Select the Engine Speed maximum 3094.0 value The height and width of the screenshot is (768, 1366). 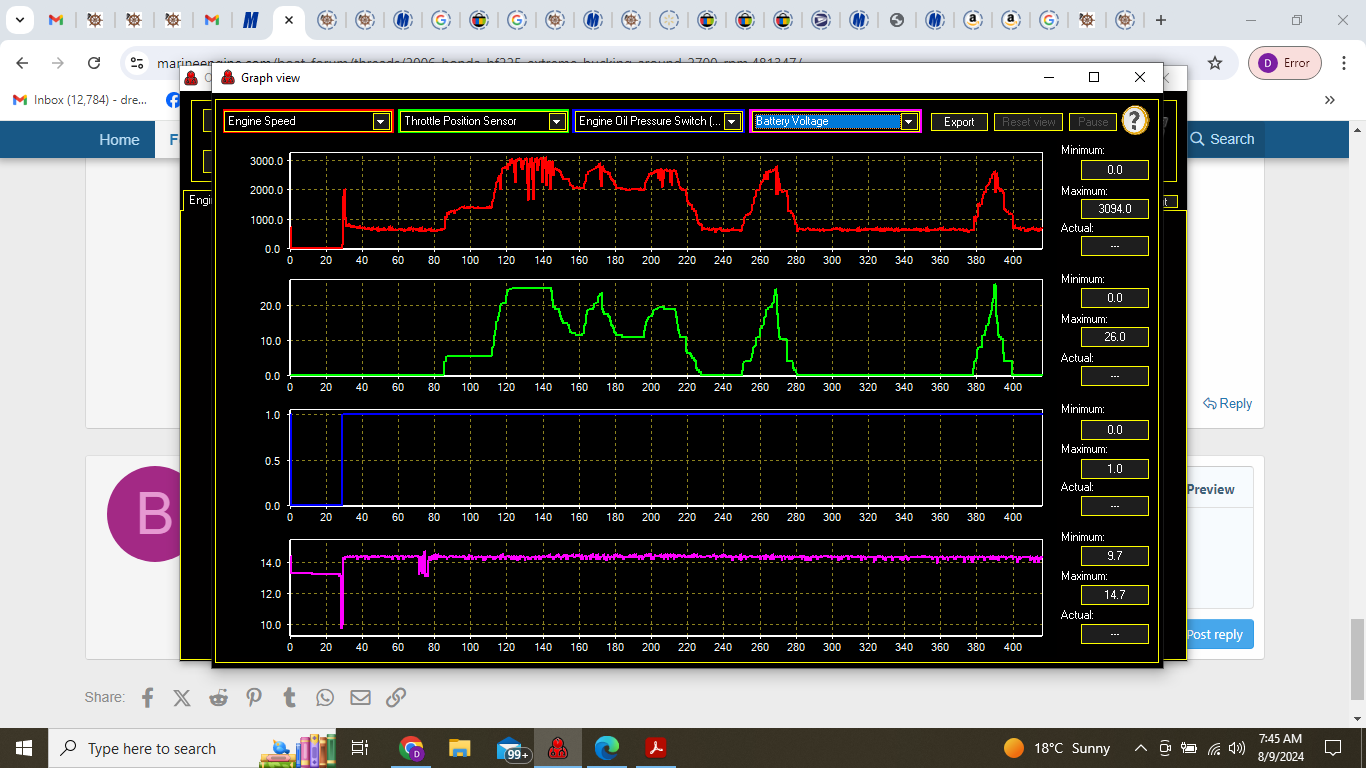(1114, 208)
